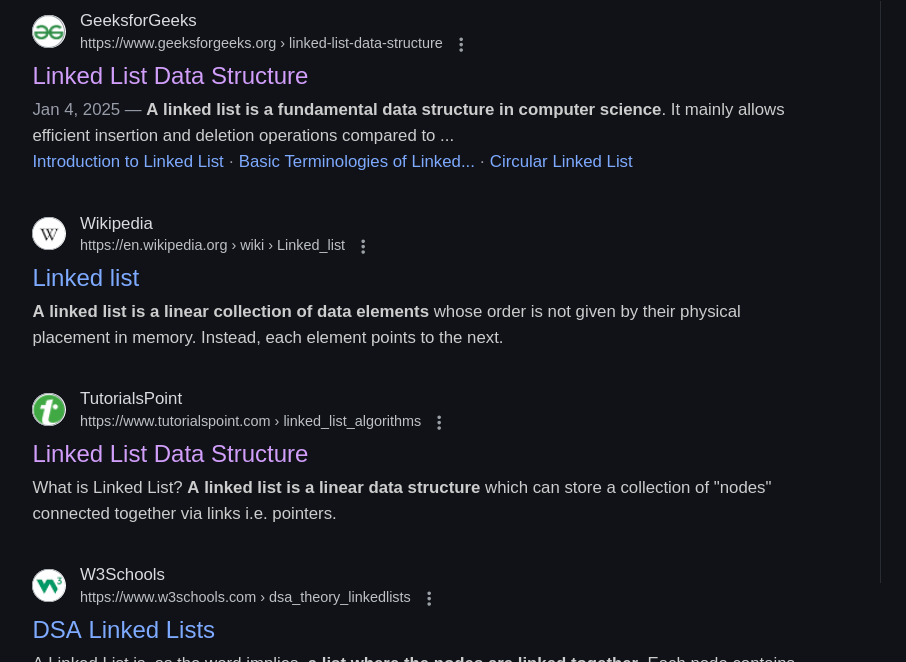Image resolution: width=906 pixels, height=662 pixels.
Task: Follow "Basic Terminologies of Linked..." sitelink
Action: 356,162
